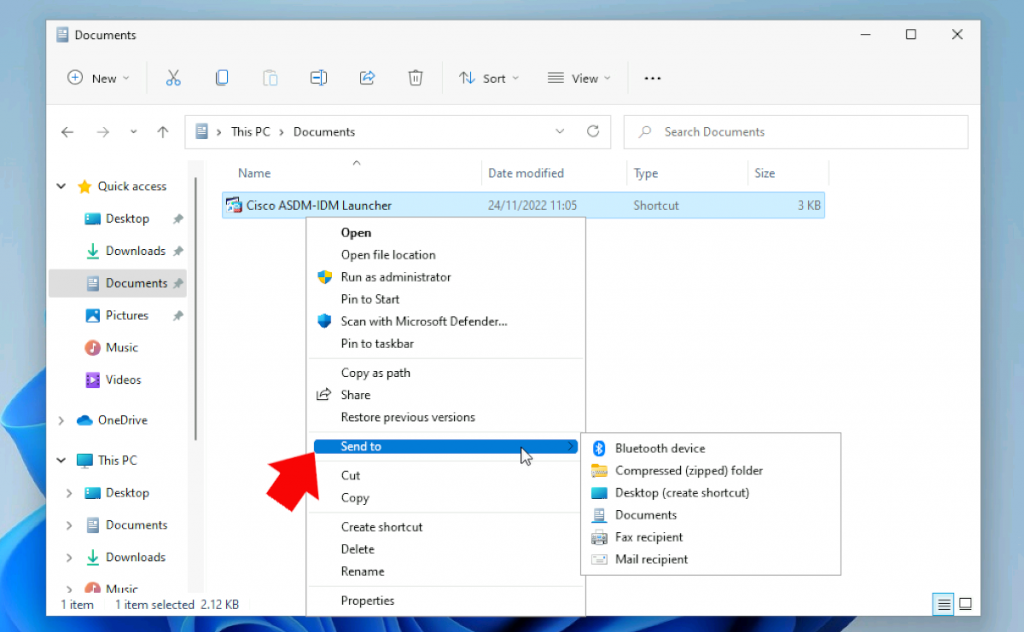This screenshot has width=1024, height=632.
Task: Share the file via the toolbar Share icon
Action: click(367, 77)
